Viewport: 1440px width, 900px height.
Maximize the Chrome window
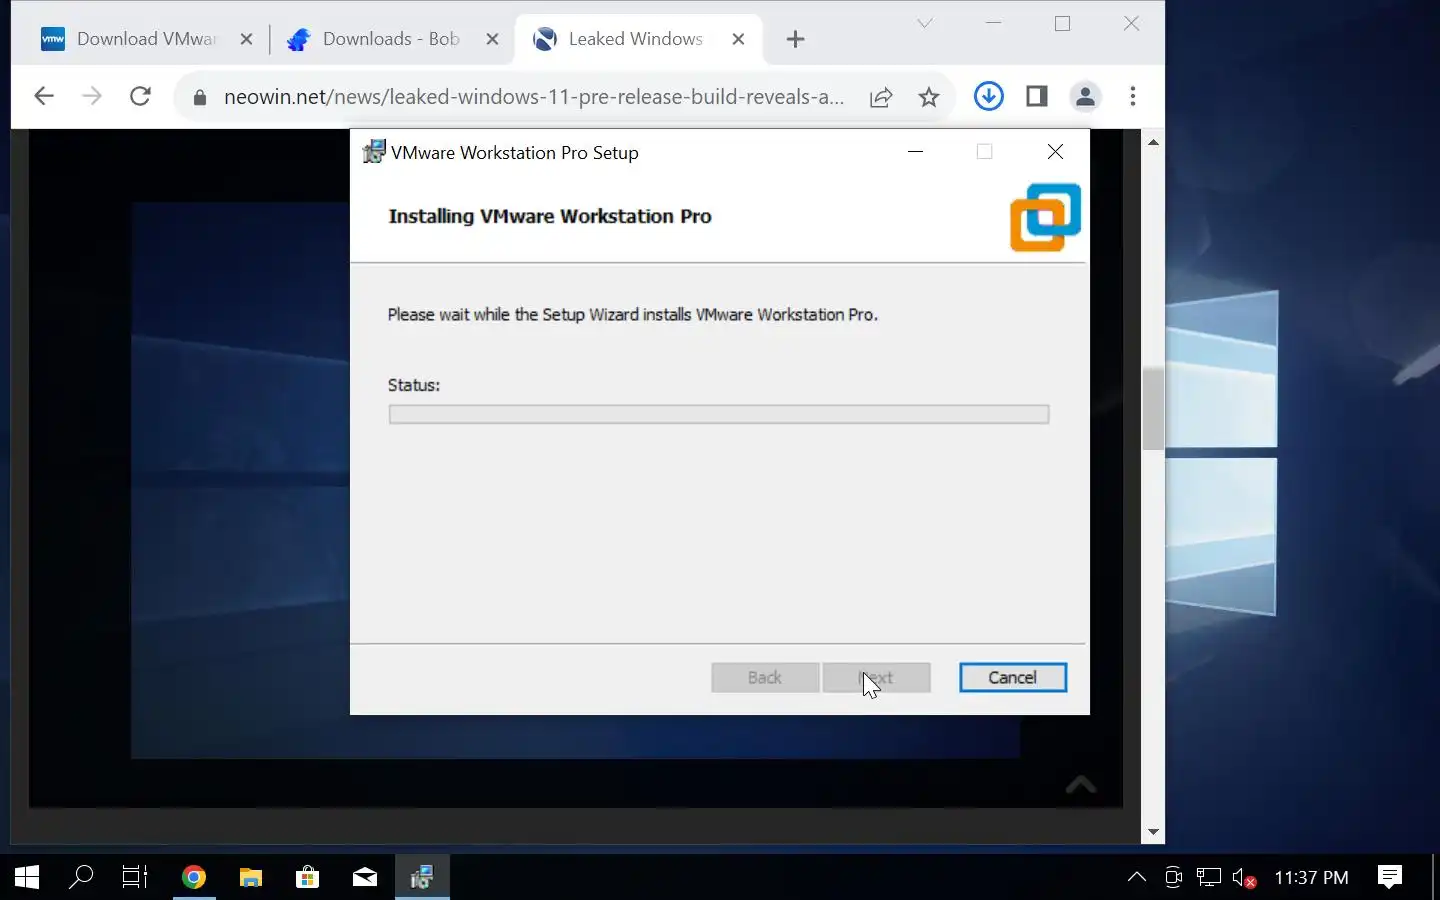pos(1062,23)
